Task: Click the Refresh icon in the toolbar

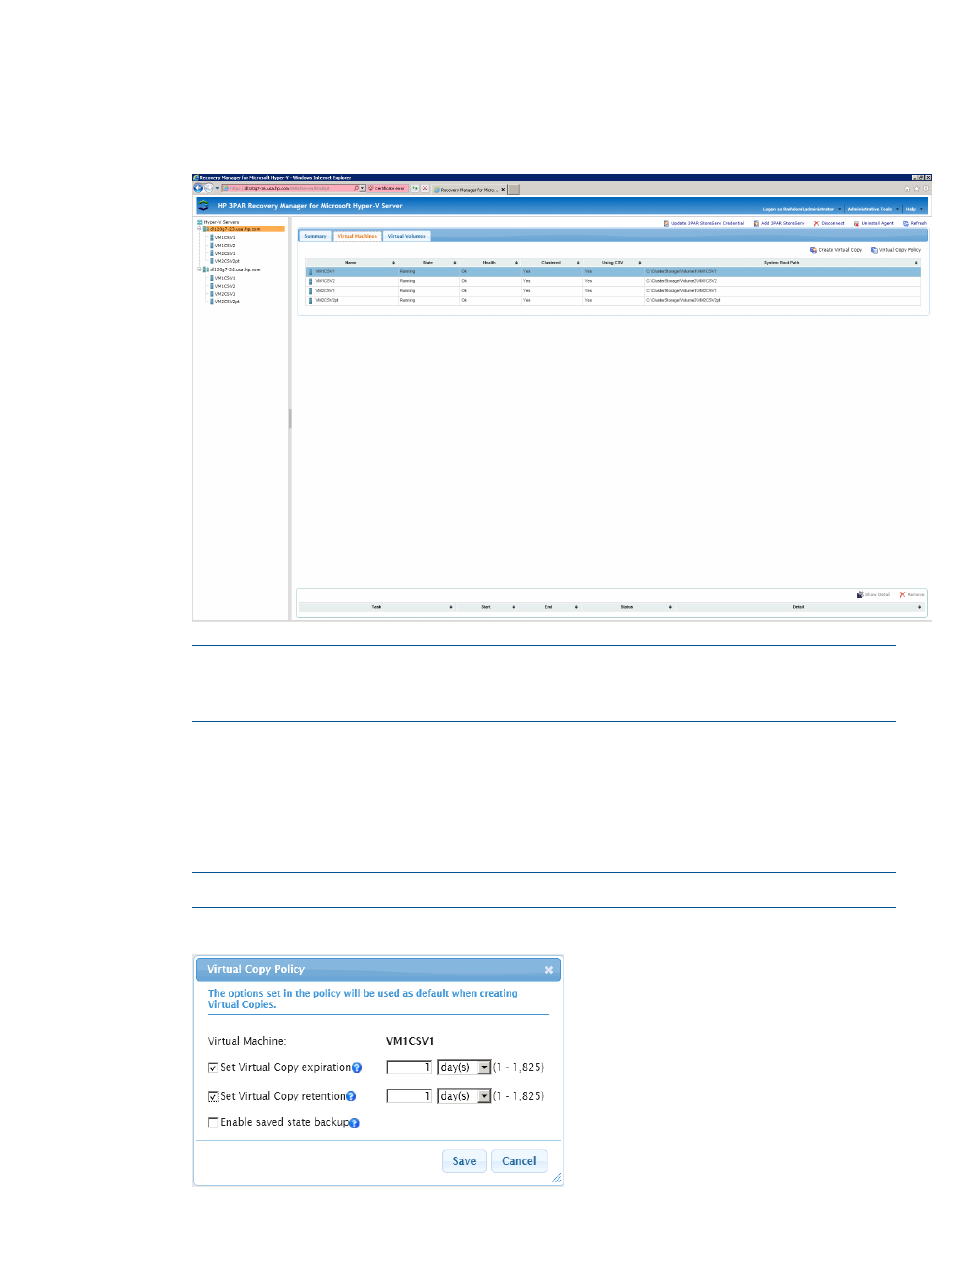Action: click(x=906, y=223)
